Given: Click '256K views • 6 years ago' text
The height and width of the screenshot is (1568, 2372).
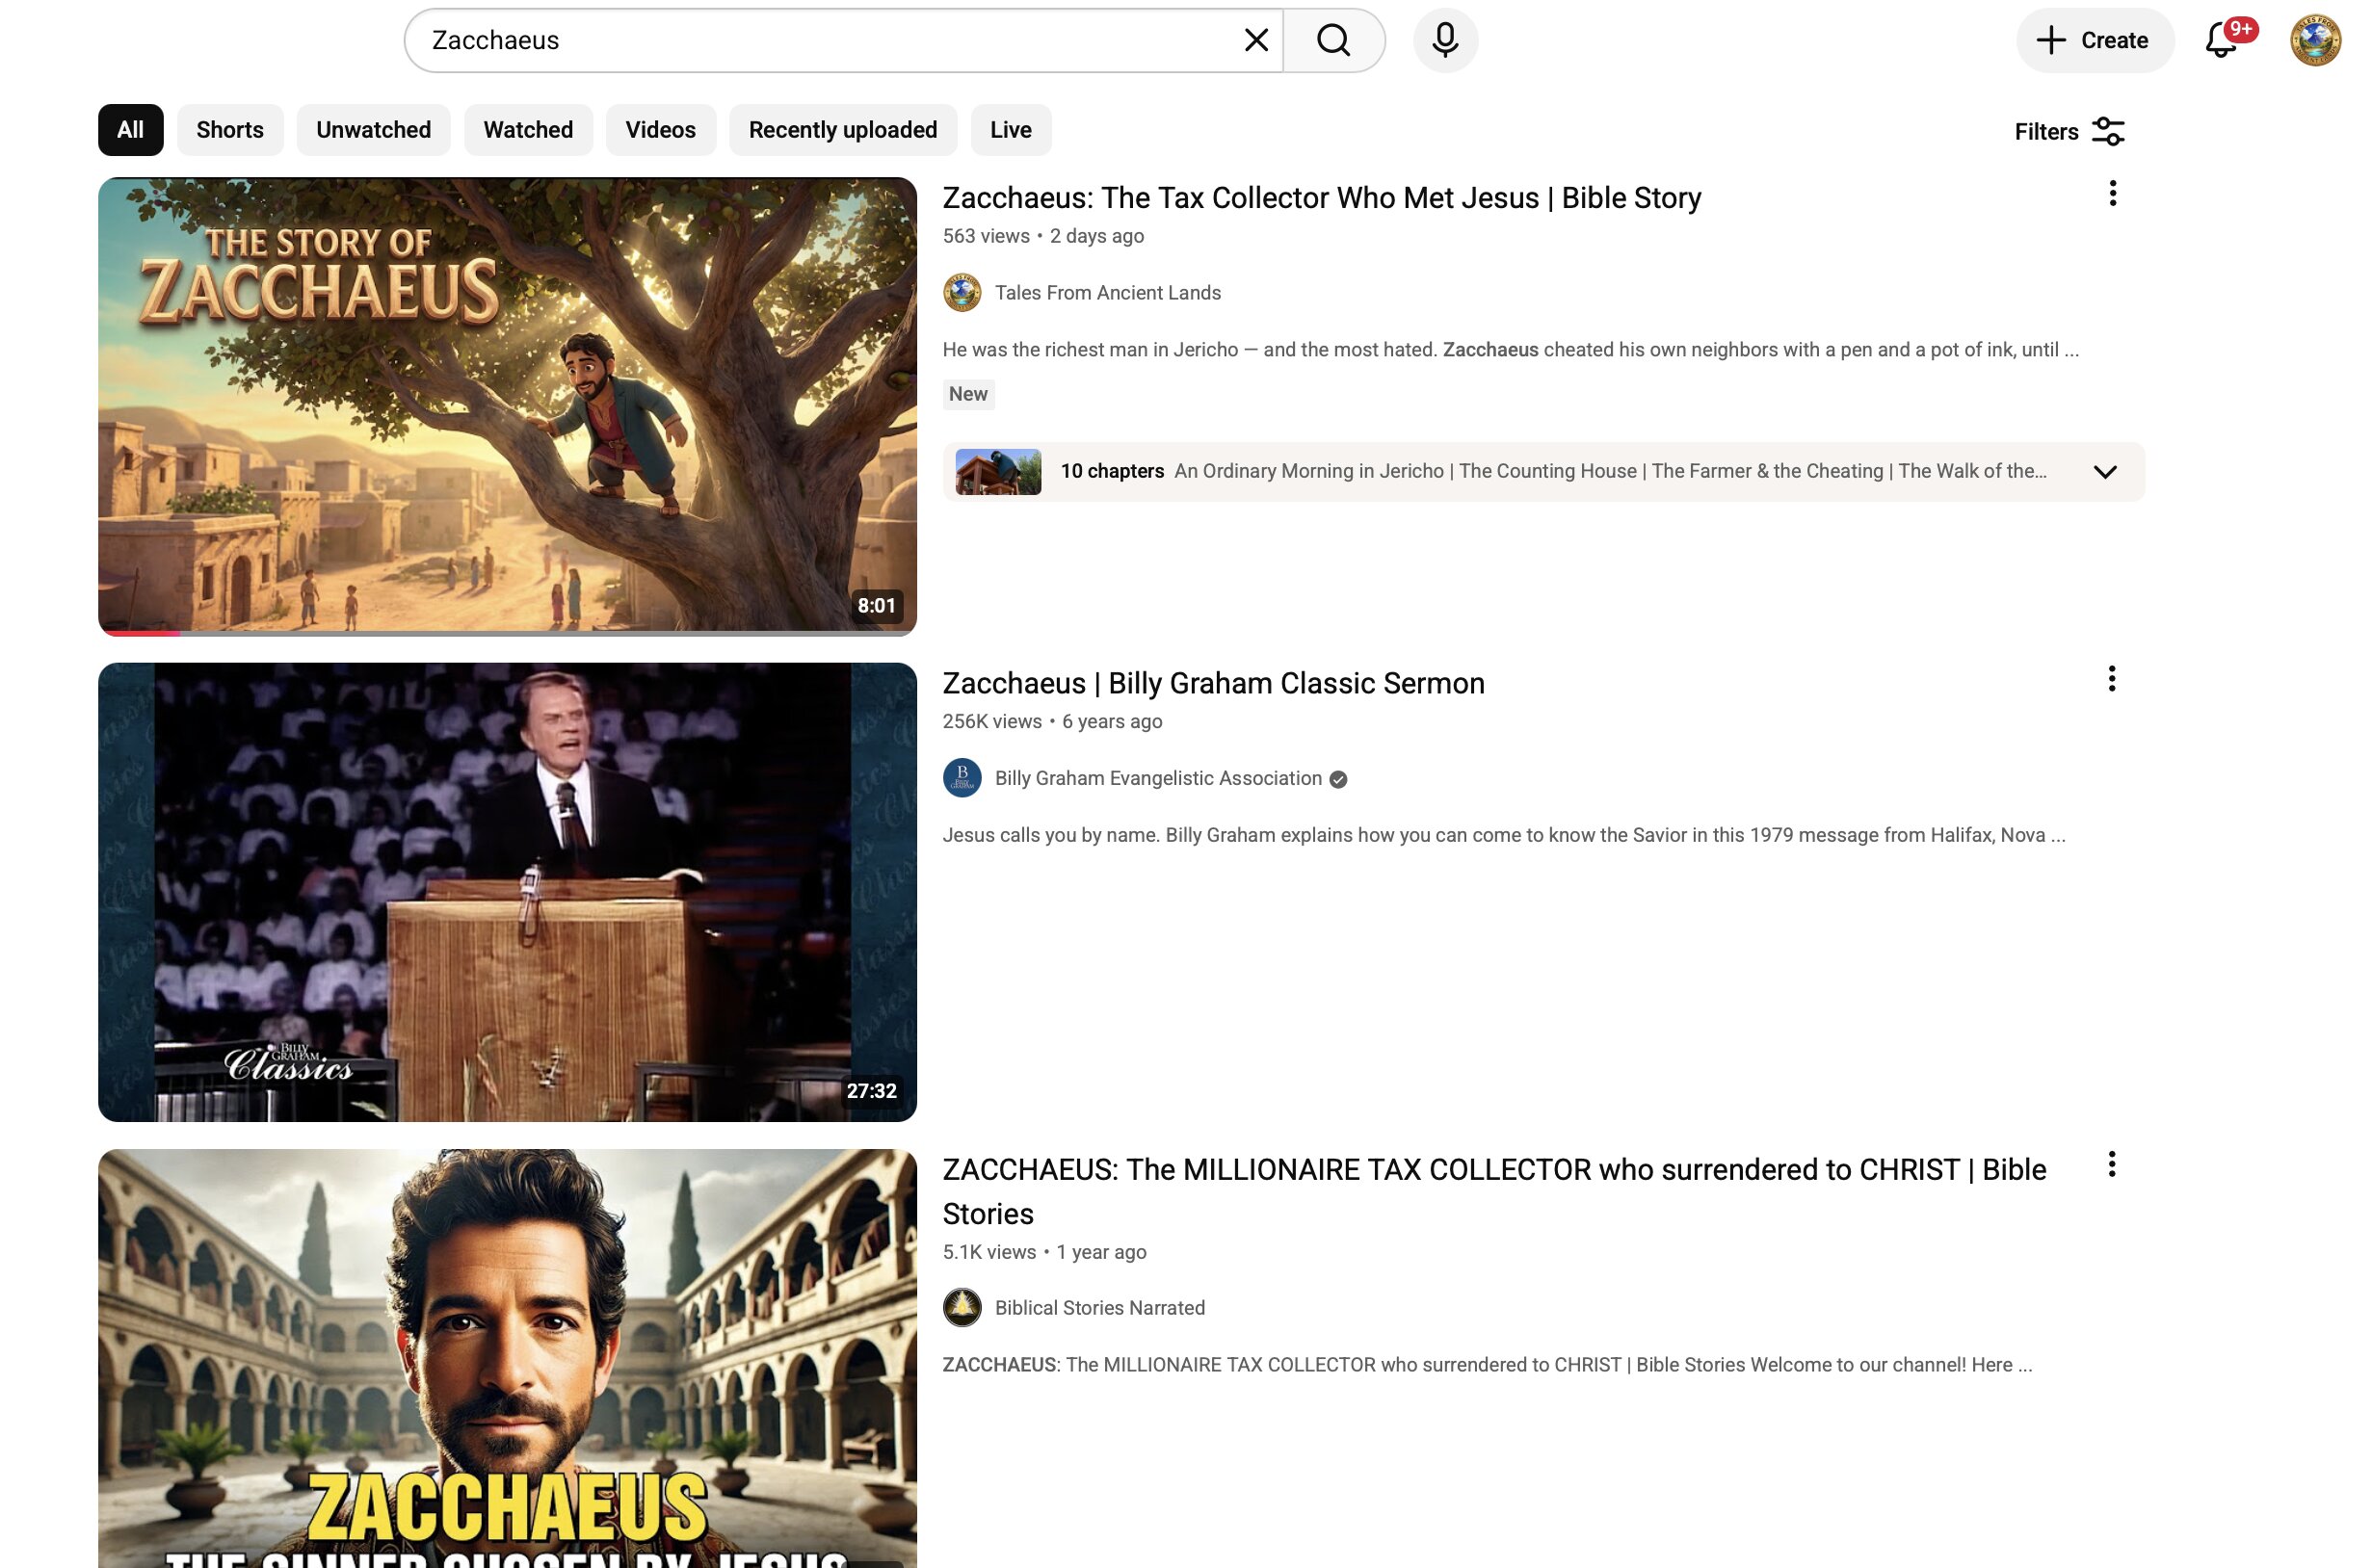Looking at the screenshot, I should (1052, 722).
